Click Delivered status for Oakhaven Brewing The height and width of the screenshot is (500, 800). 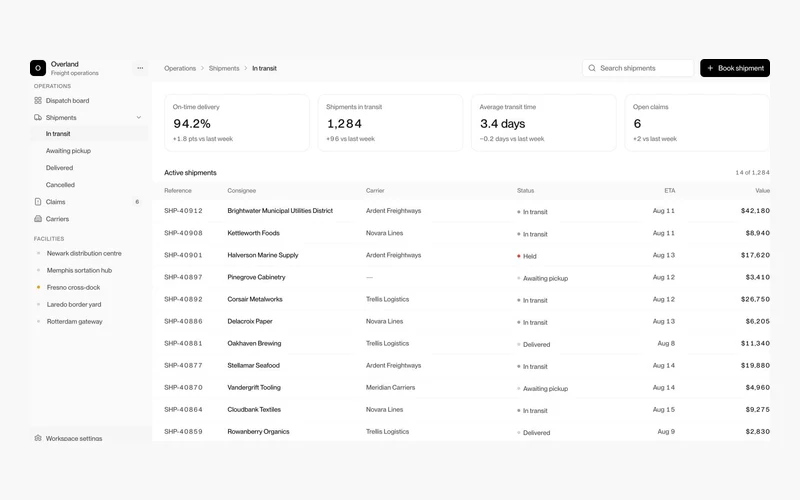534,344
